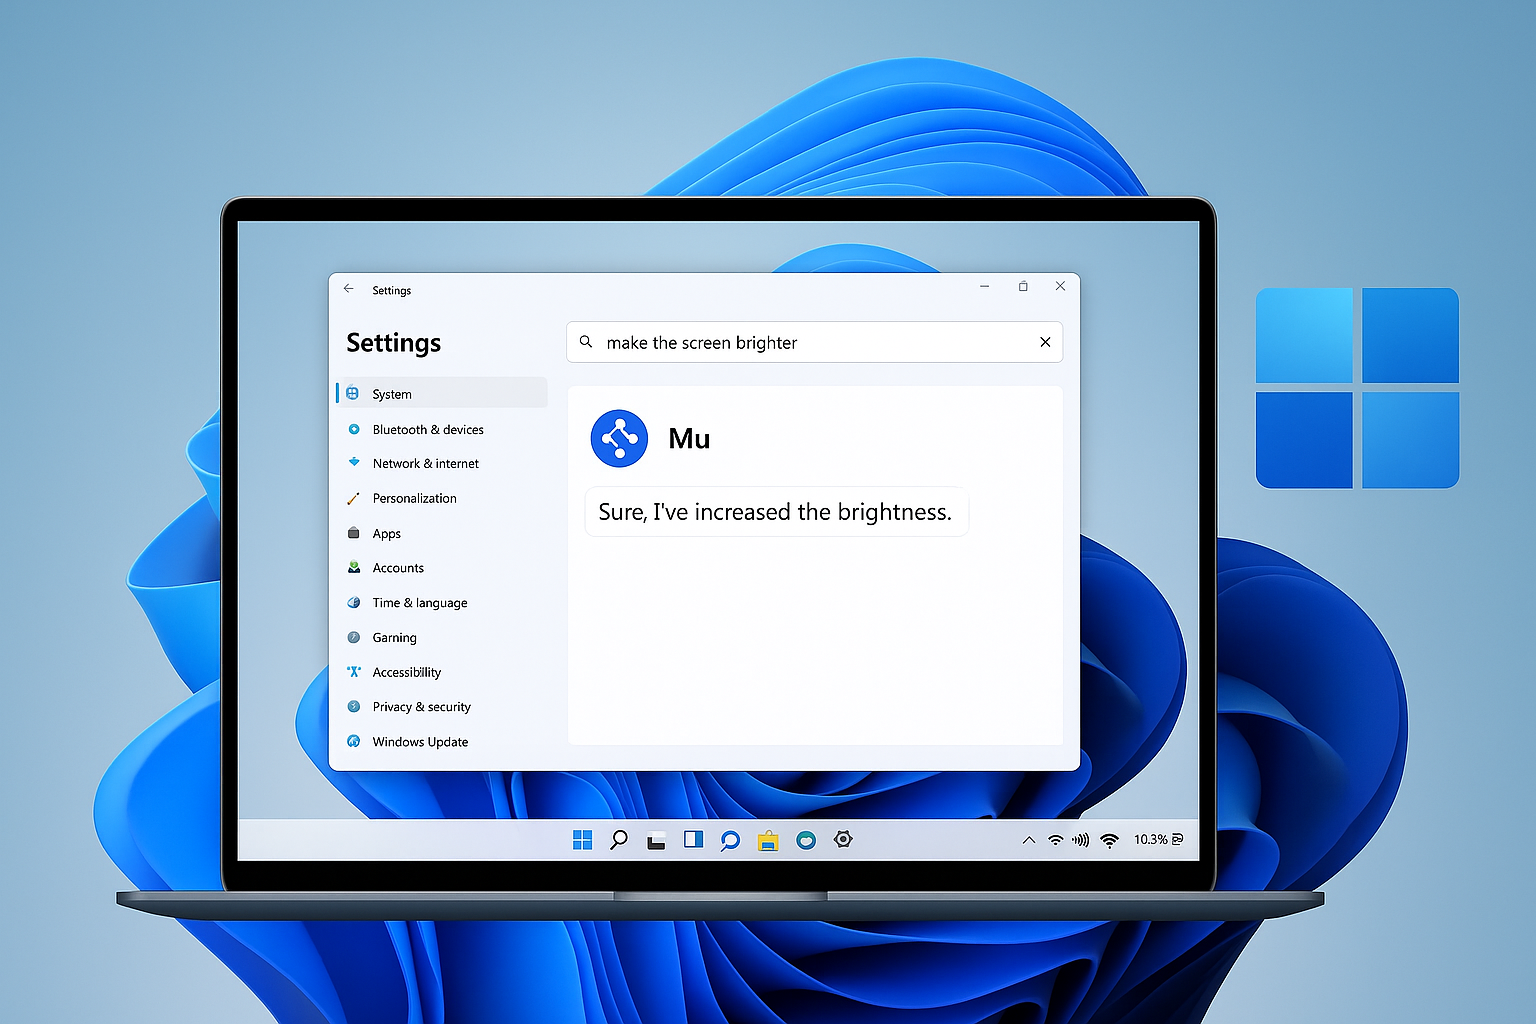Click the Wi-Fi icon beside the 10.3% reading
1536x1024 pixels.
point(1109,841)
